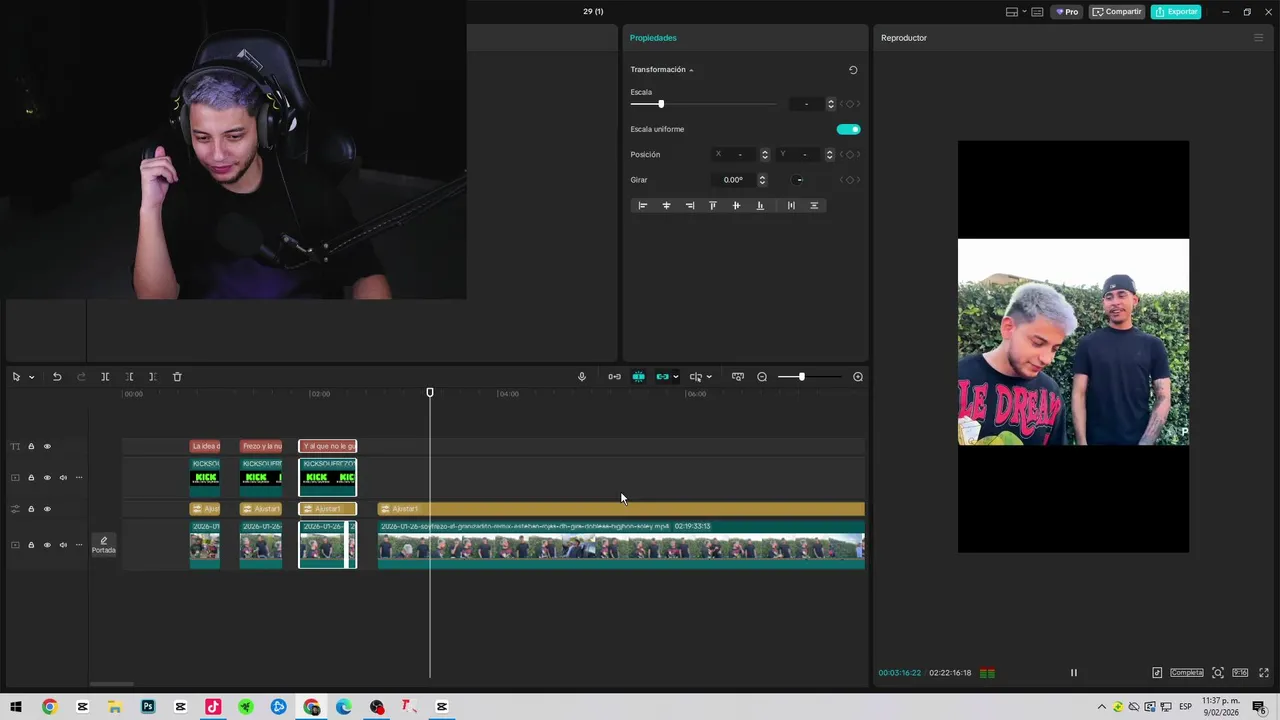Open the Propiedades tab
1280x720 pixels.
pyautogui.click(x=653, y=38)
